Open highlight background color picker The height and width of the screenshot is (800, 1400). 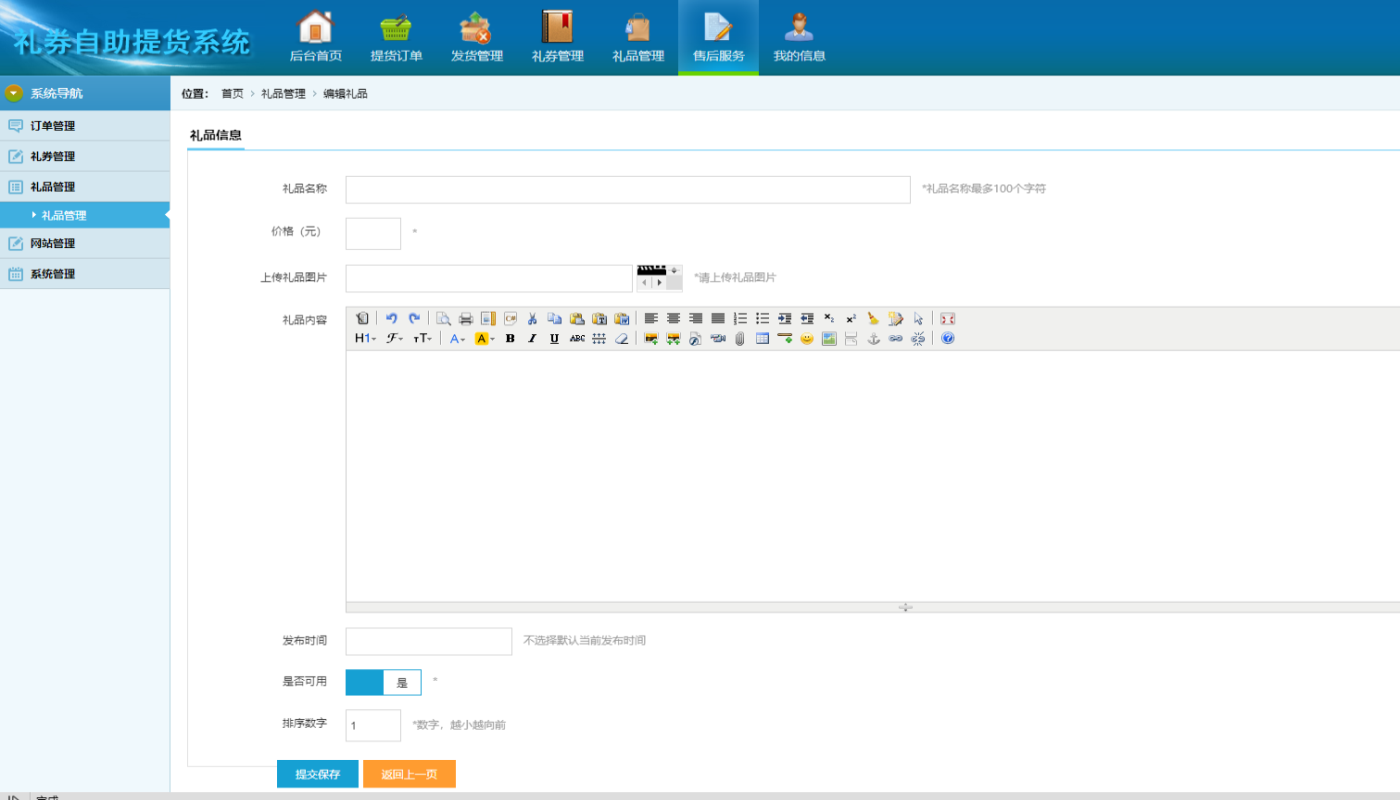pos(484,339)
